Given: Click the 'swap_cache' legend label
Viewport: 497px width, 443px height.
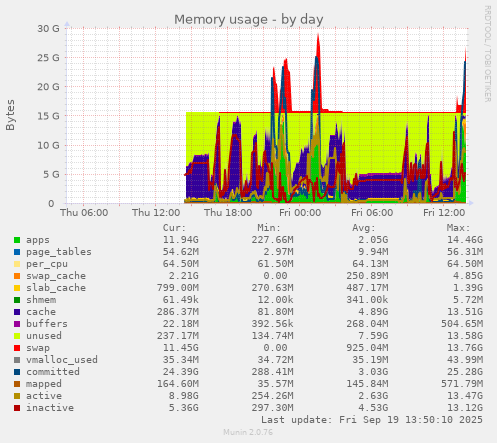Looking at the screenshot, I should [56, 276].
